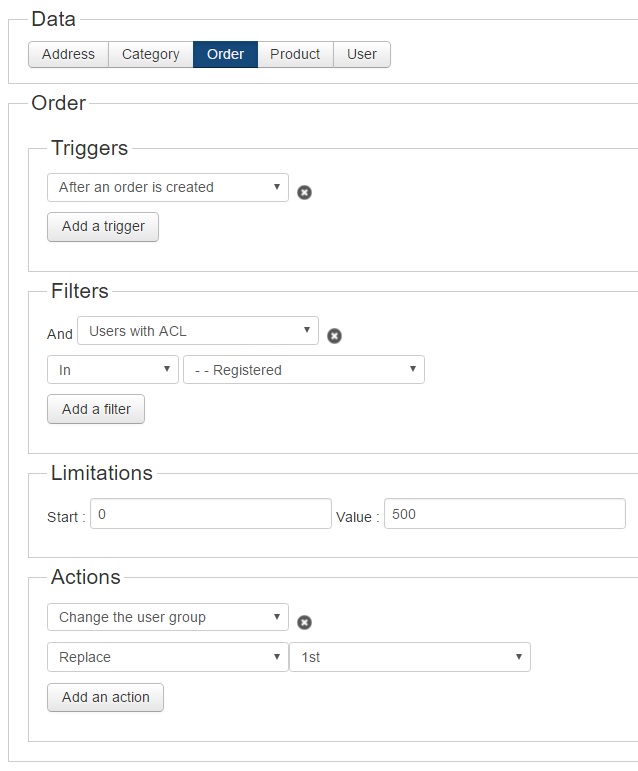
Task: Switch to the Address data tab
Action: pos(68,54)
